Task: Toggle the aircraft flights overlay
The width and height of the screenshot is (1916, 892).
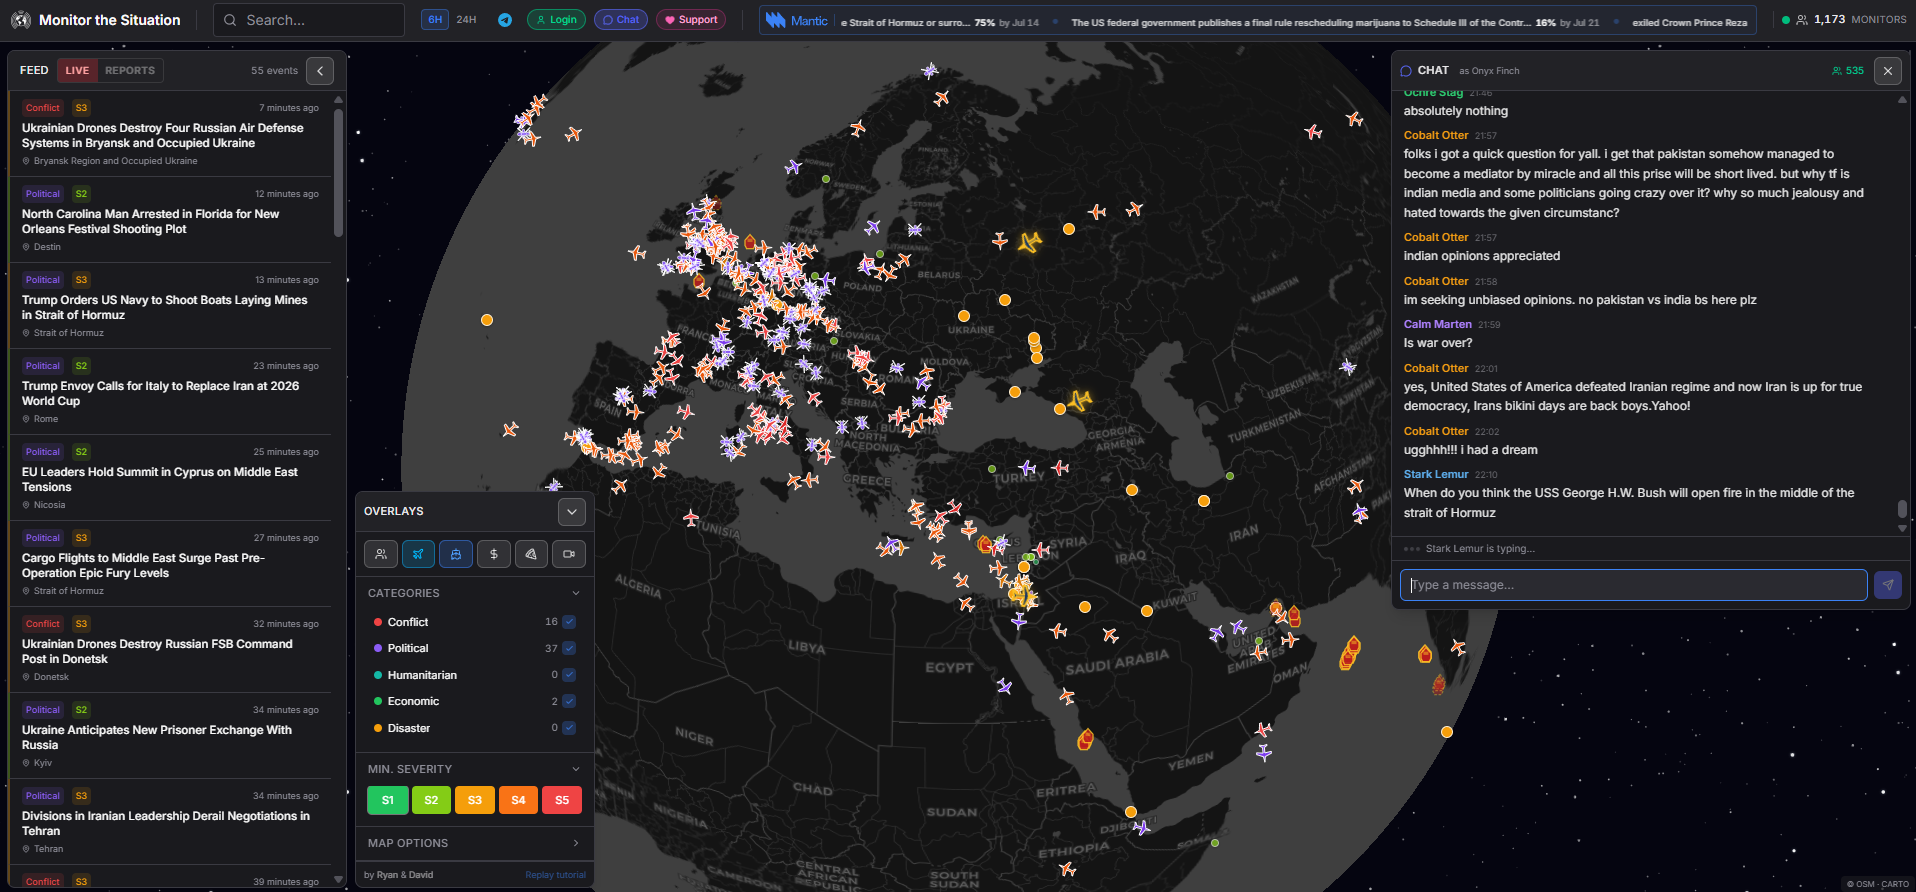Action: [418, 554]
